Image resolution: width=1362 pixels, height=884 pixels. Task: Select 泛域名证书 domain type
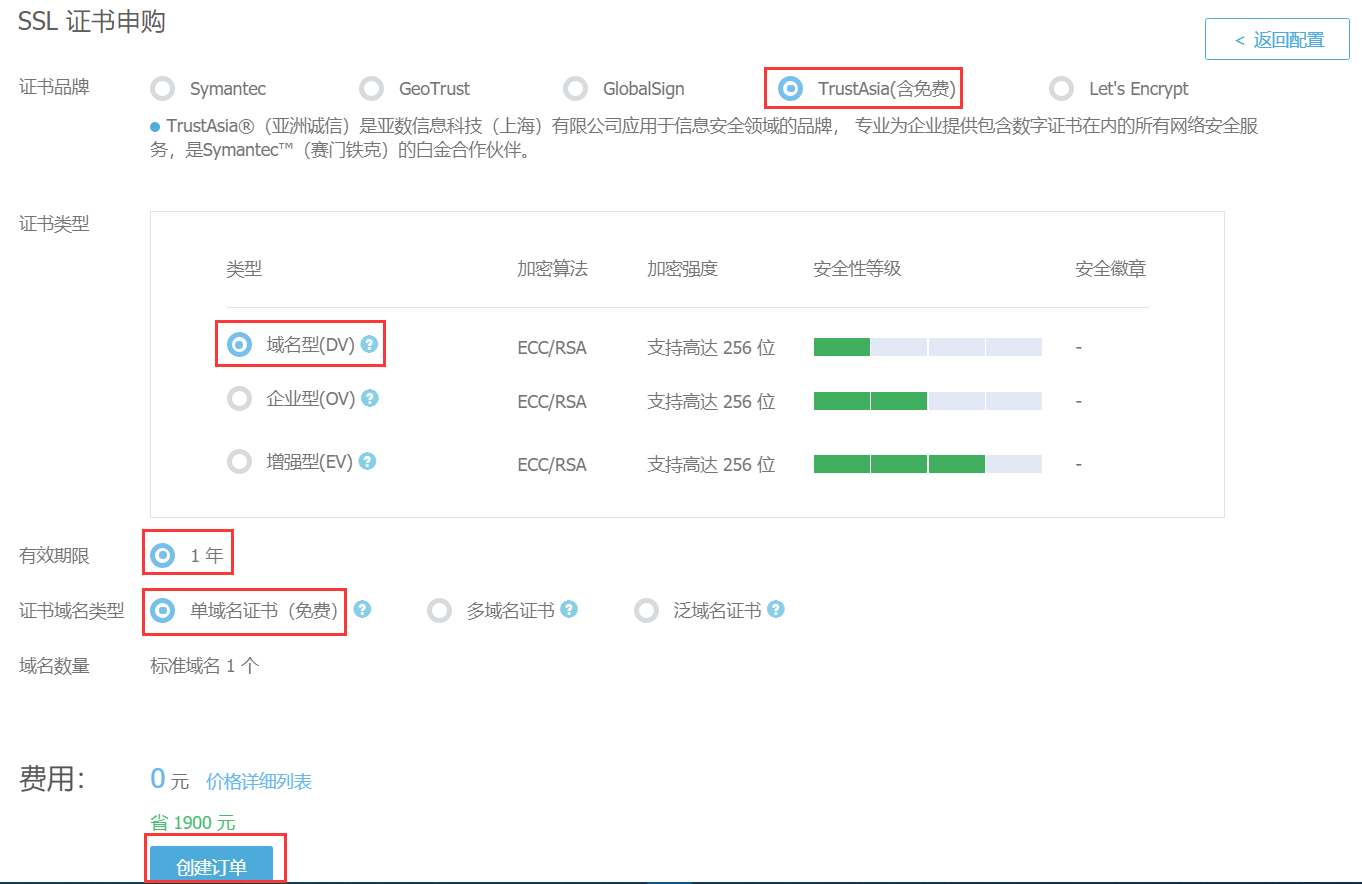tap(646, 610)
